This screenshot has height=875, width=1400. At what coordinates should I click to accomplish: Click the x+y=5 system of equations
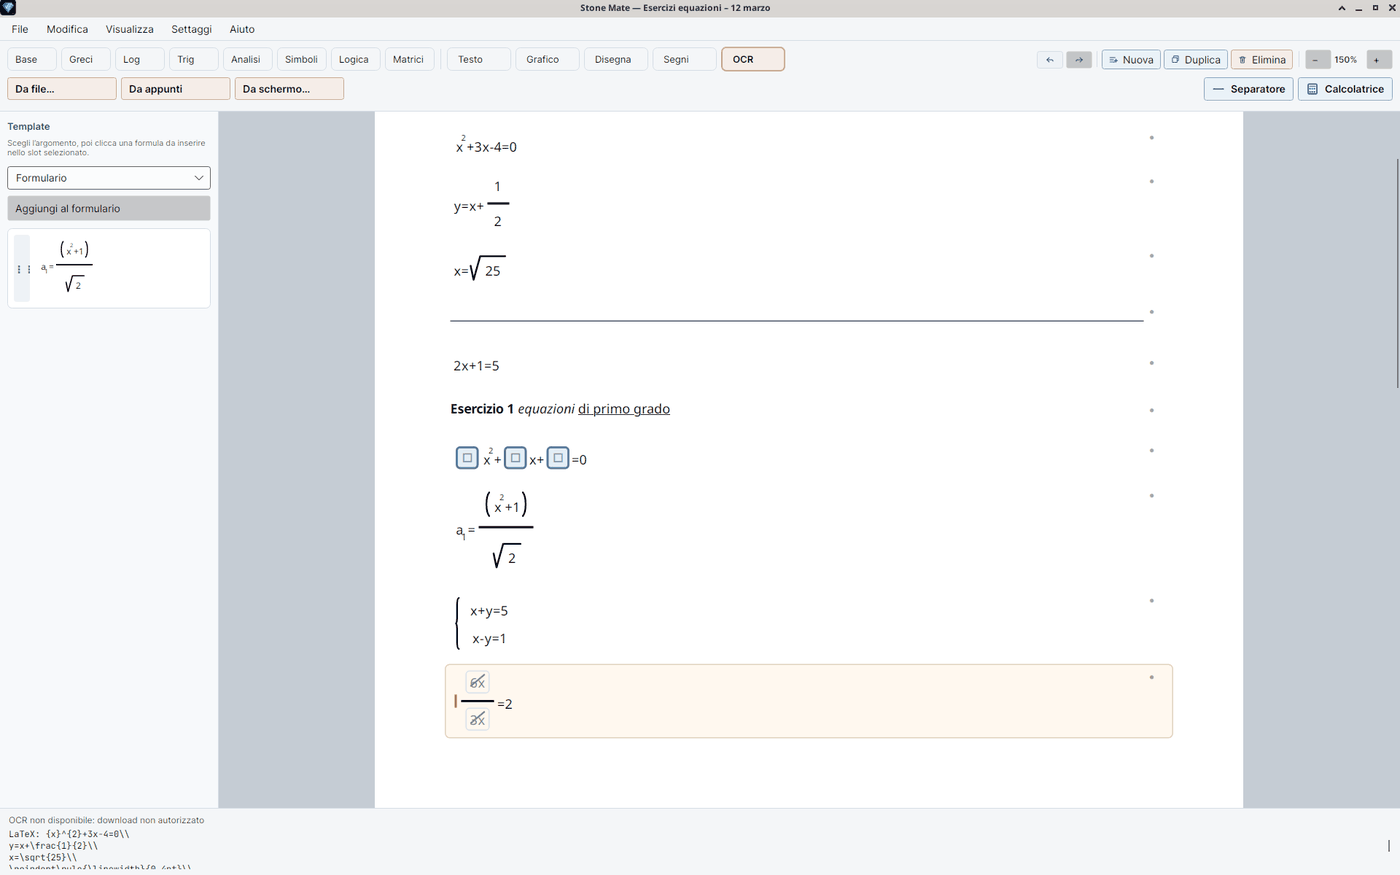pyautogui.click(x=482, y=624)
